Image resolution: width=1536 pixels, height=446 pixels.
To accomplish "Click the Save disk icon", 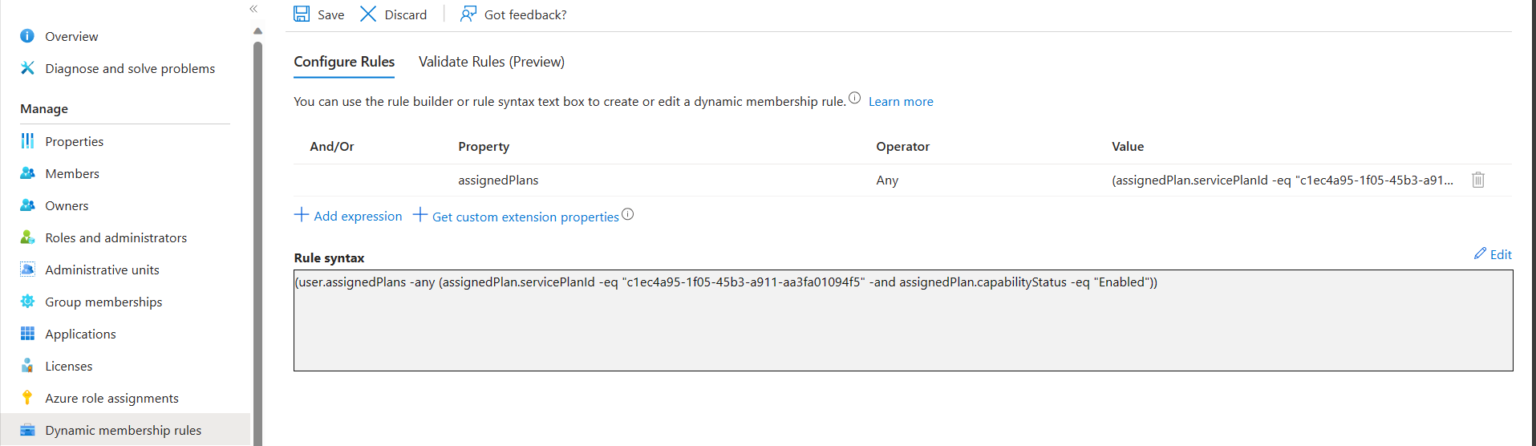I will click(x=301, y=14).
